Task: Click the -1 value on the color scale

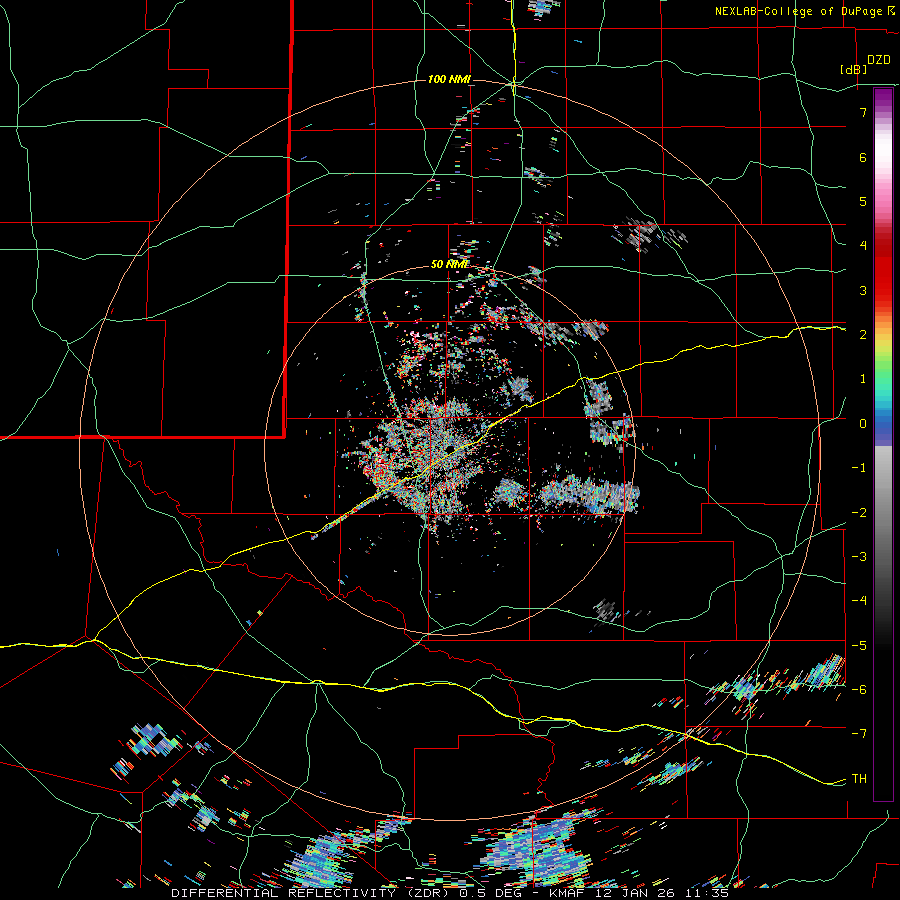Action: click(x=859, y=468)
